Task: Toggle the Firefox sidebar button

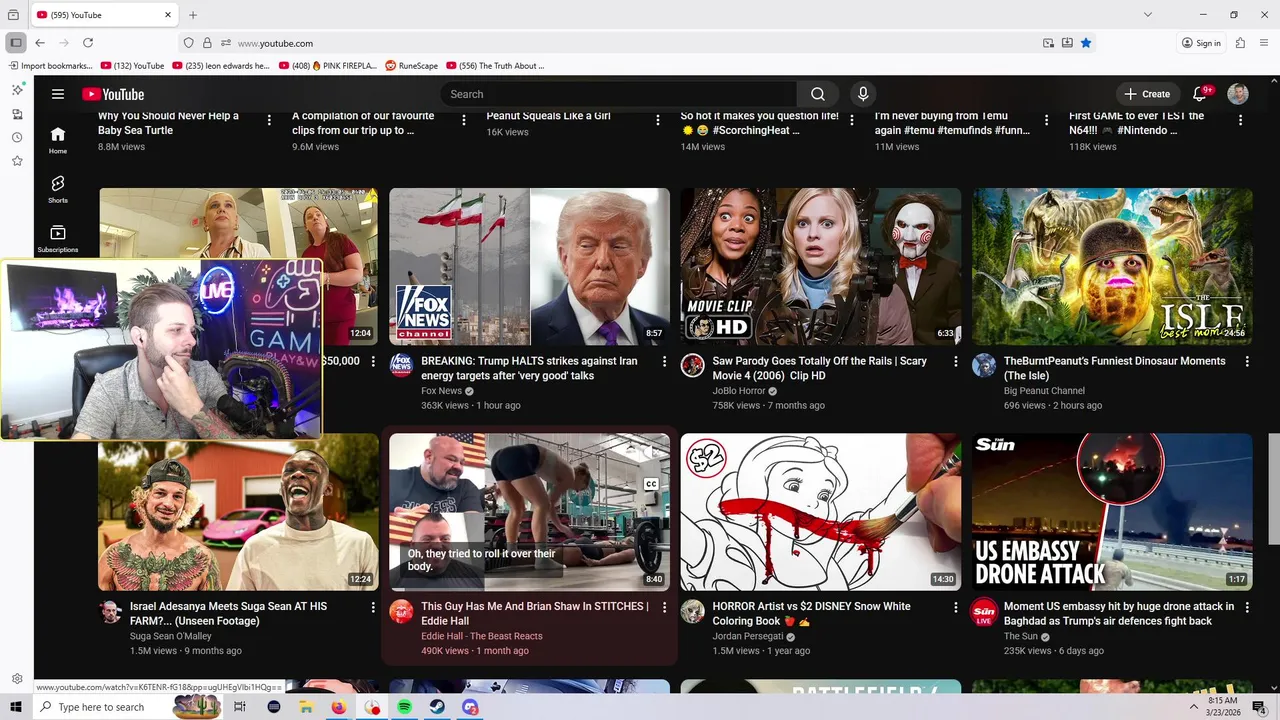Action: coord(15,43)
